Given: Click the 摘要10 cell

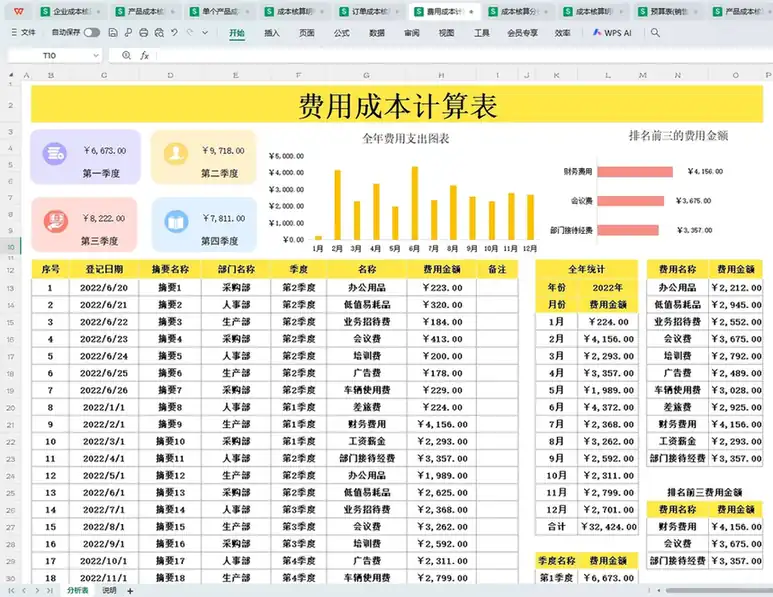Looking at the screenshot, I should pos(170,441).
